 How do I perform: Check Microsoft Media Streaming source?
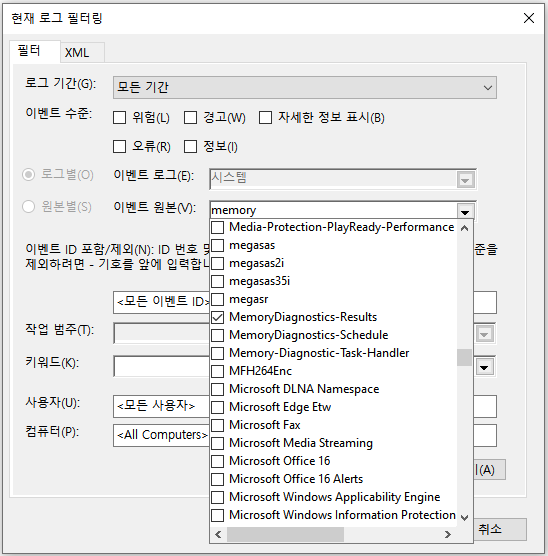click(x=217, y=443)
